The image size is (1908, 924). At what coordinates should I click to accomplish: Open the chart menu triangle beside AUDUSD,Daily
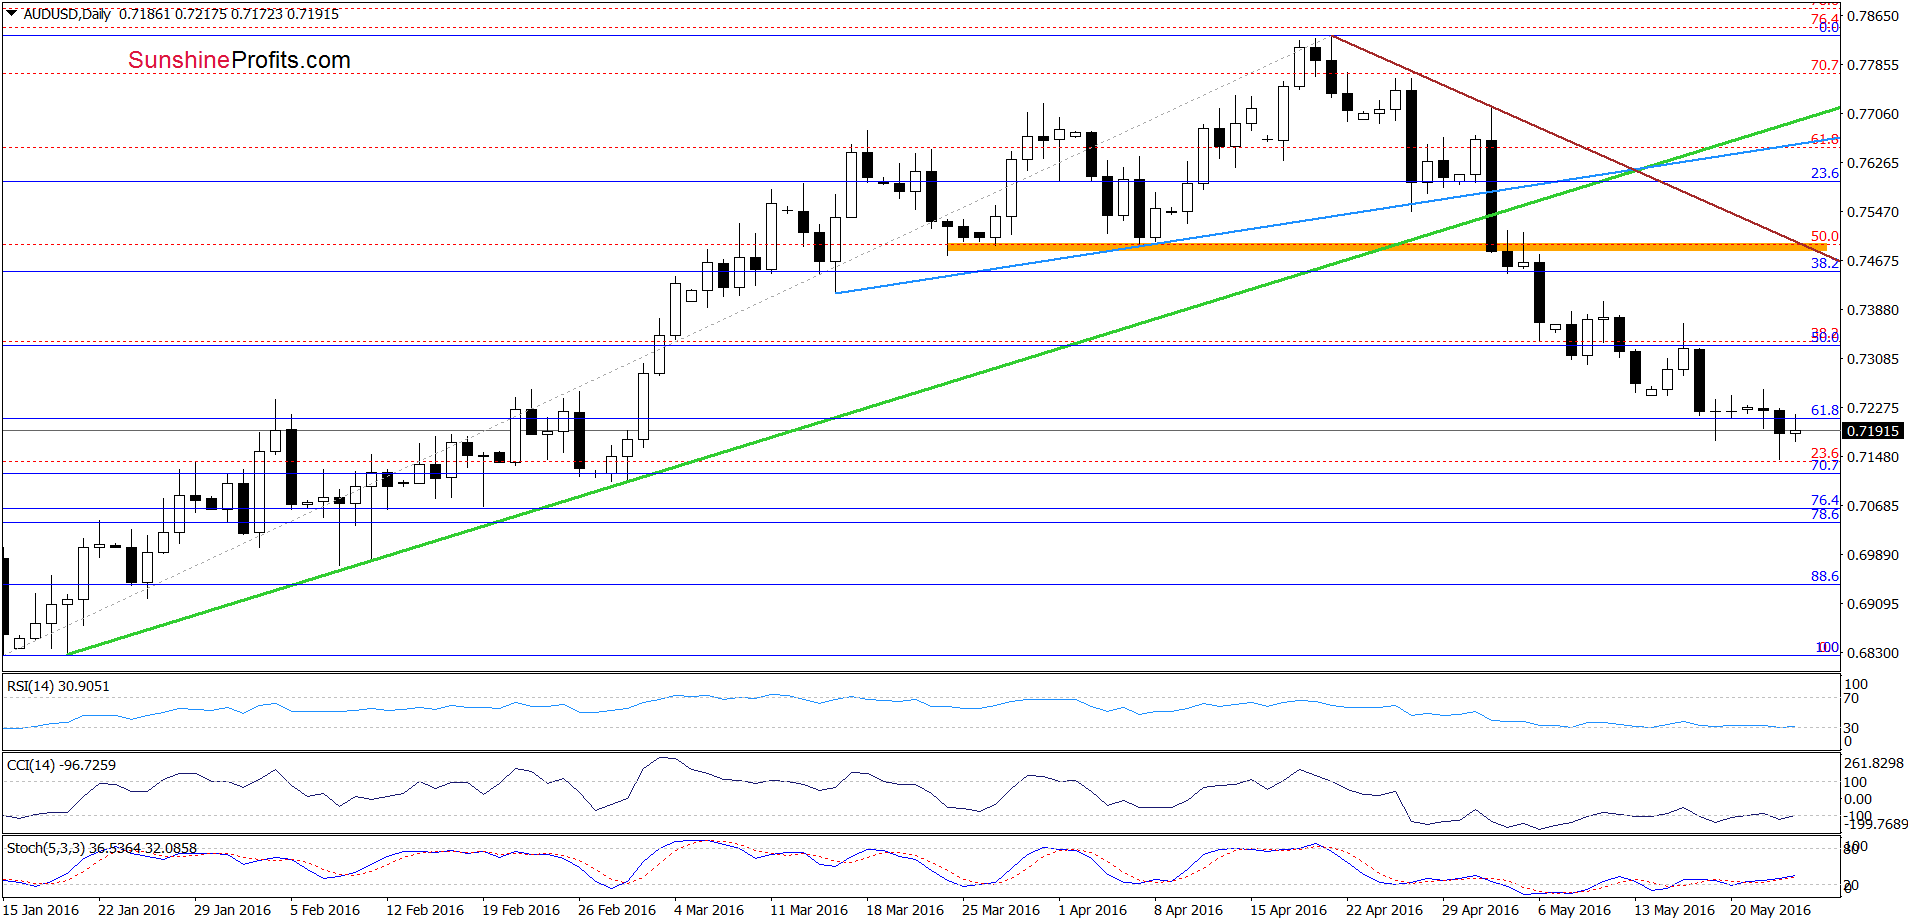pos(12,13)
